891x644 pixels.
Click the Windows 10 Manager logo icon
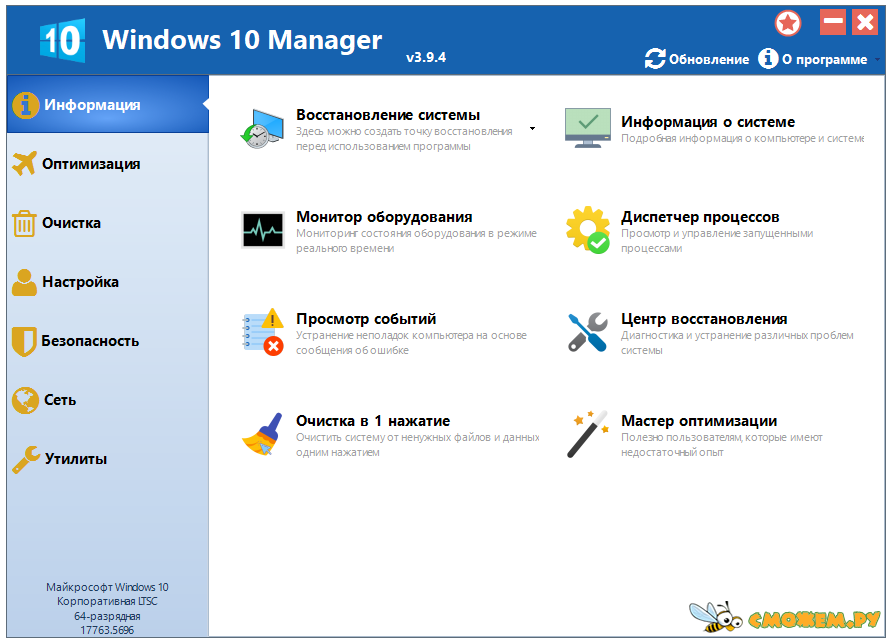(63, 40)
